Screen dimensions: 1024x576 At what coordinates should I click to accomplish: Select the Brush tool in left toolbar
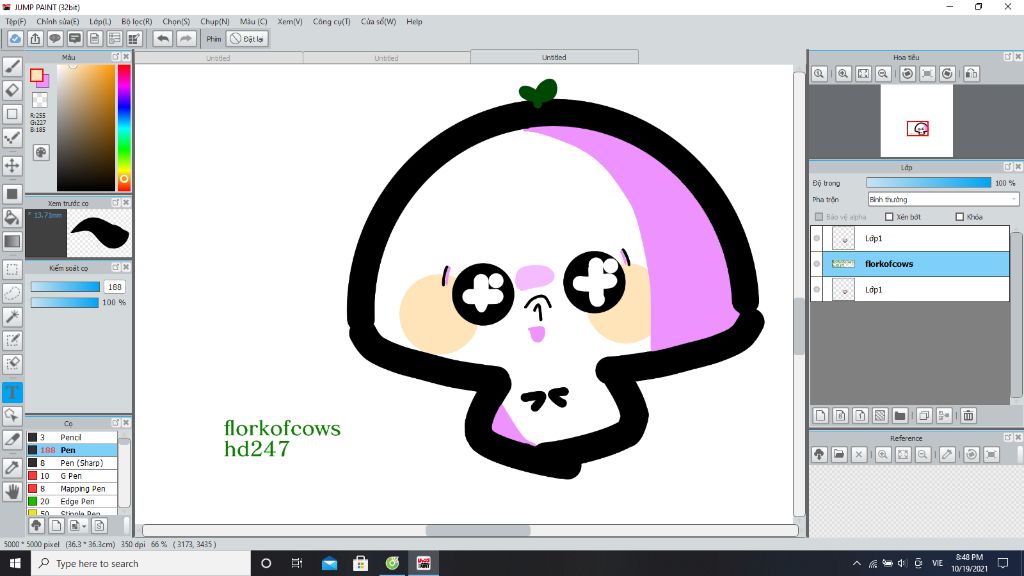coord(12,66)
